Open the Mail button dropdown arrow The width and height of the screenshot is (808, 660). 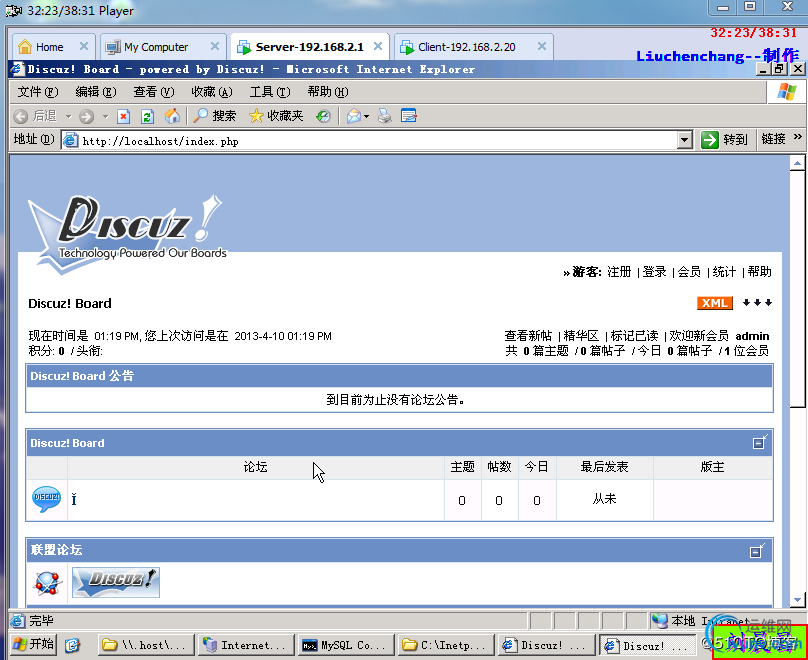[x=366, y=117]
